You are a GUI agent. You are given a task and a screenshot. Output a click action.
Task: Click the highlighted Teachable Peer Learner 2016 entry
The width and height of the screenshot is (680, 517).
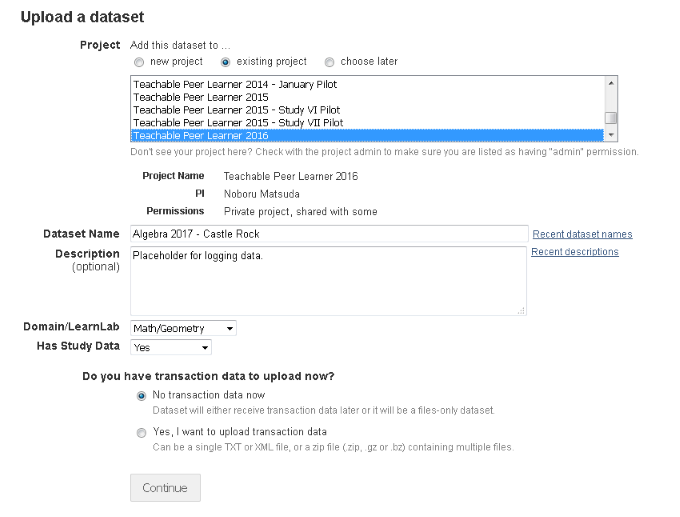pos(200,135)
